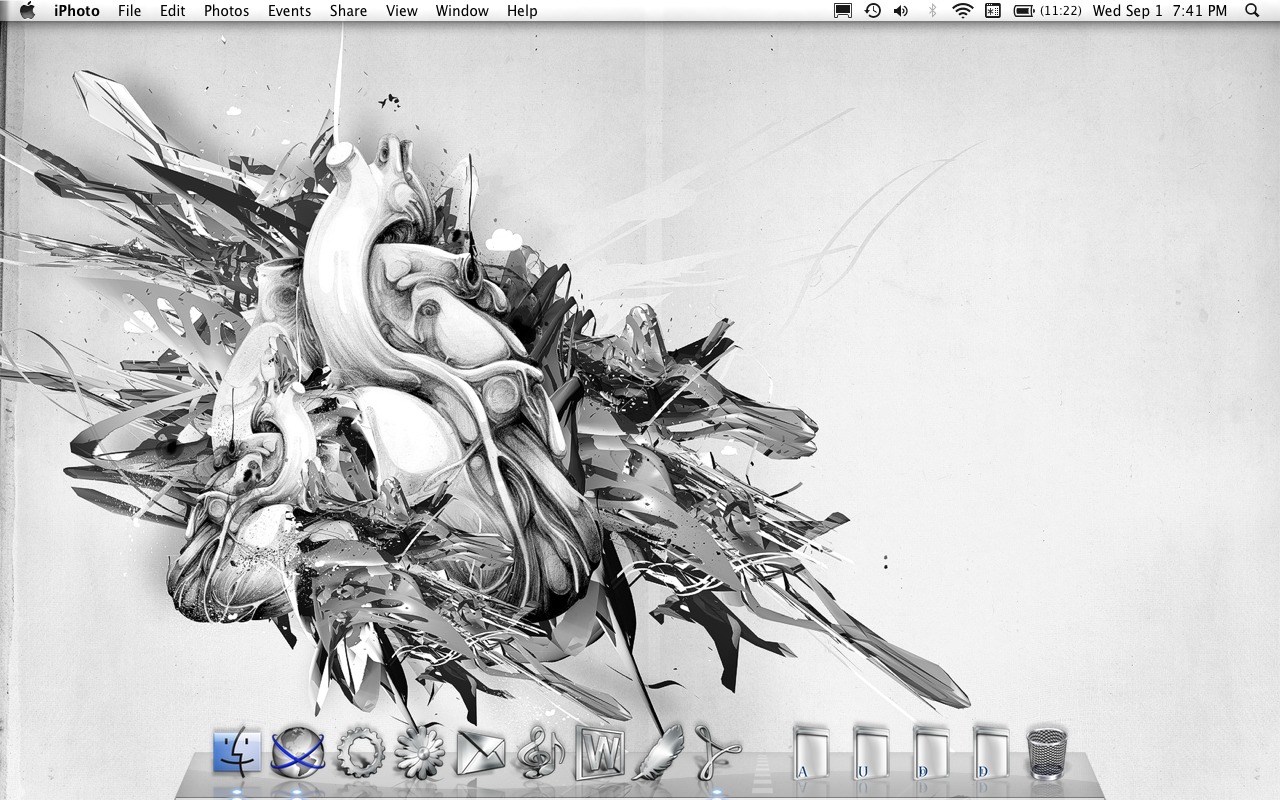The width and height of the screenshot is (1280, 800).
Task: Click the display mirroring menu bar icon
Action: click(x=843, y=11)
